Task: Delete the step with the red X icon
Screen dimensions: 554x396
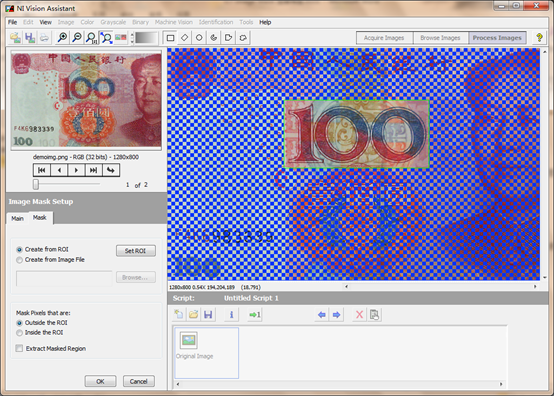Action: [359, 314]
